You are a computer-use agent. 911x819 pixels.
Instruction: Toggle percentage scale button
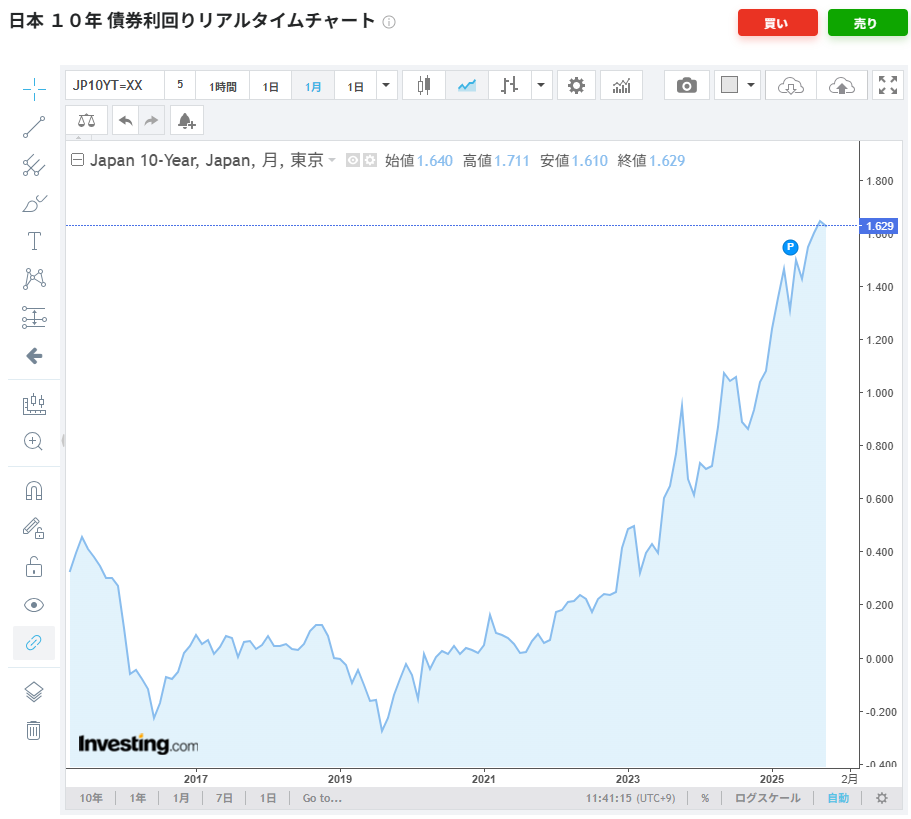[705, 798]
